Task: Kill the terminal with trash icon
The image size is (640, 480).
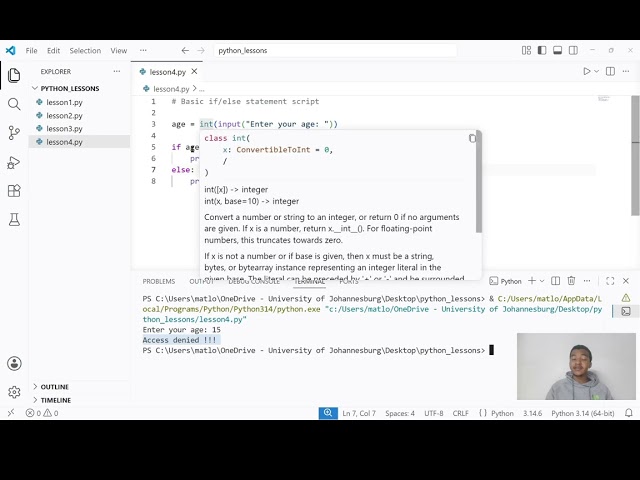Action: pos(571,281)
